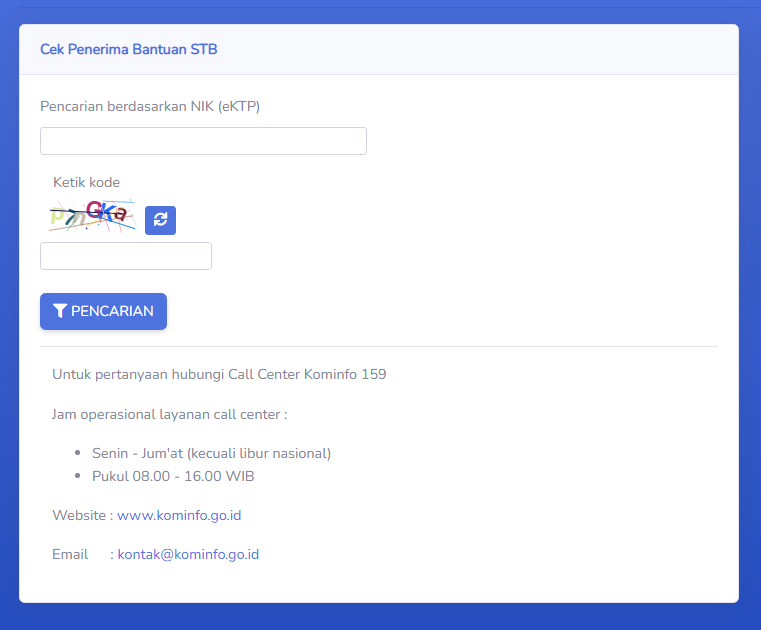This screenshot has height=630, width=761.
Task: Click the filter icon on PENCARIAN button
Action: [60, 311]
